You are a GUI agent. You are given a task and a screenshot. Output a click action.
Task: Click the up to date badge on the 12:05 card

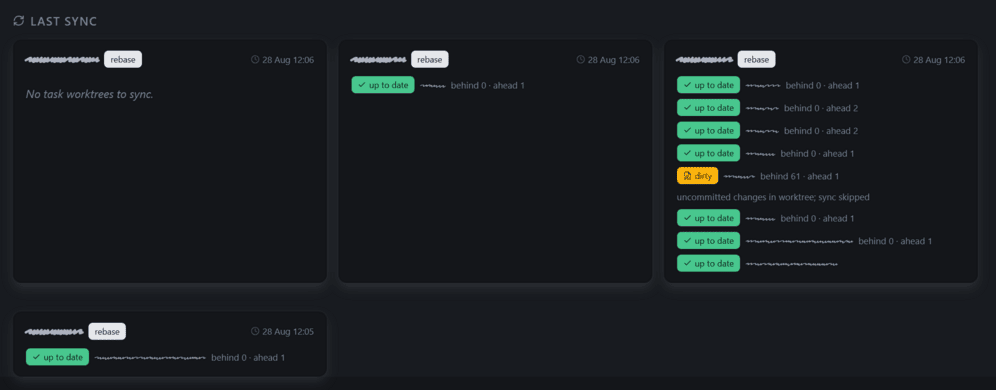coord(58,357)
